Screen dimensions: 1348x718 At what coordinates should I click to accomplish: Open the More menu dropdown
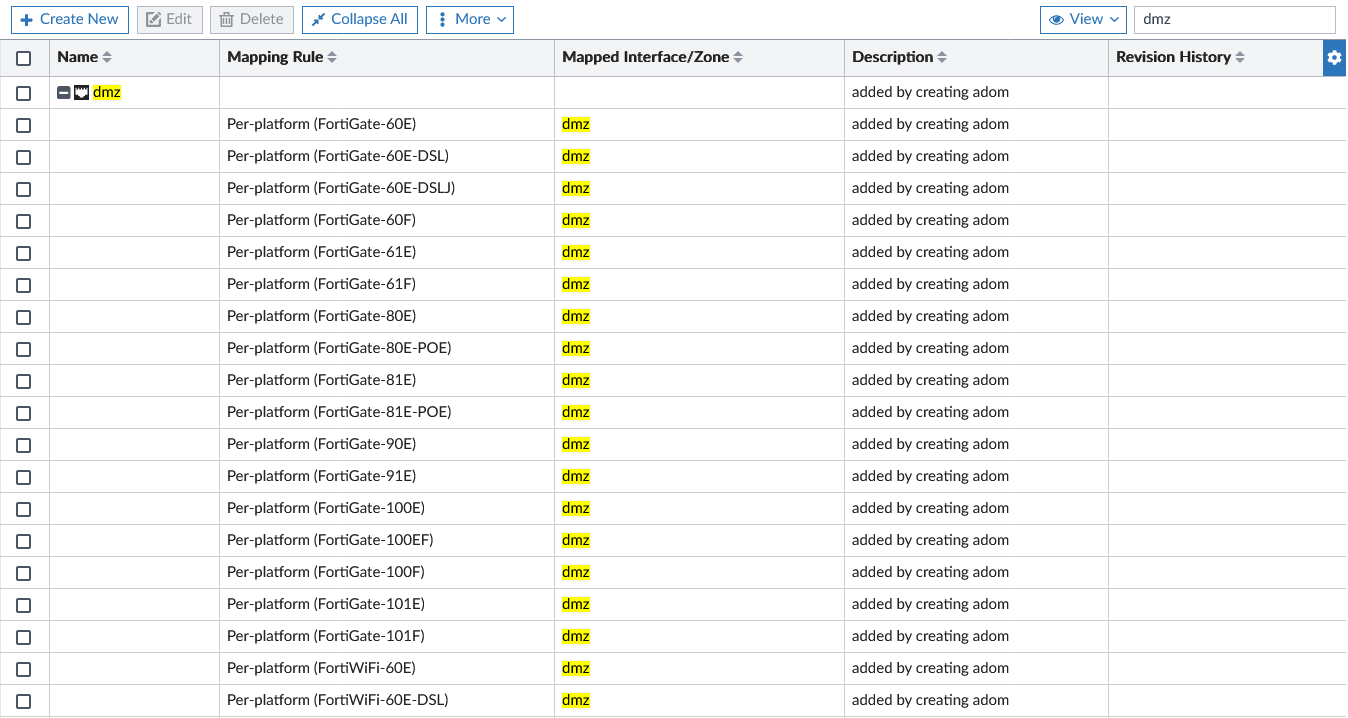[x=470, y=19]
